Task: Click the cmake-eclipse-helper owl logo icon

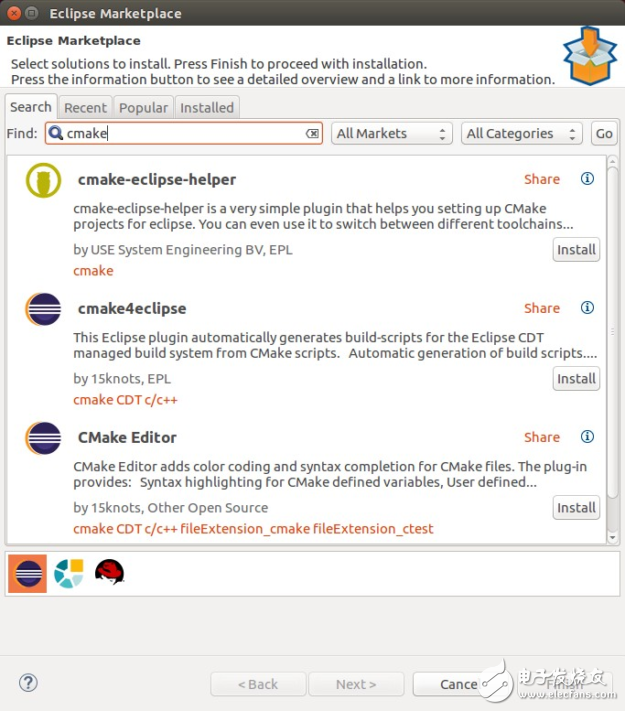Action: [x=44, y=180]
